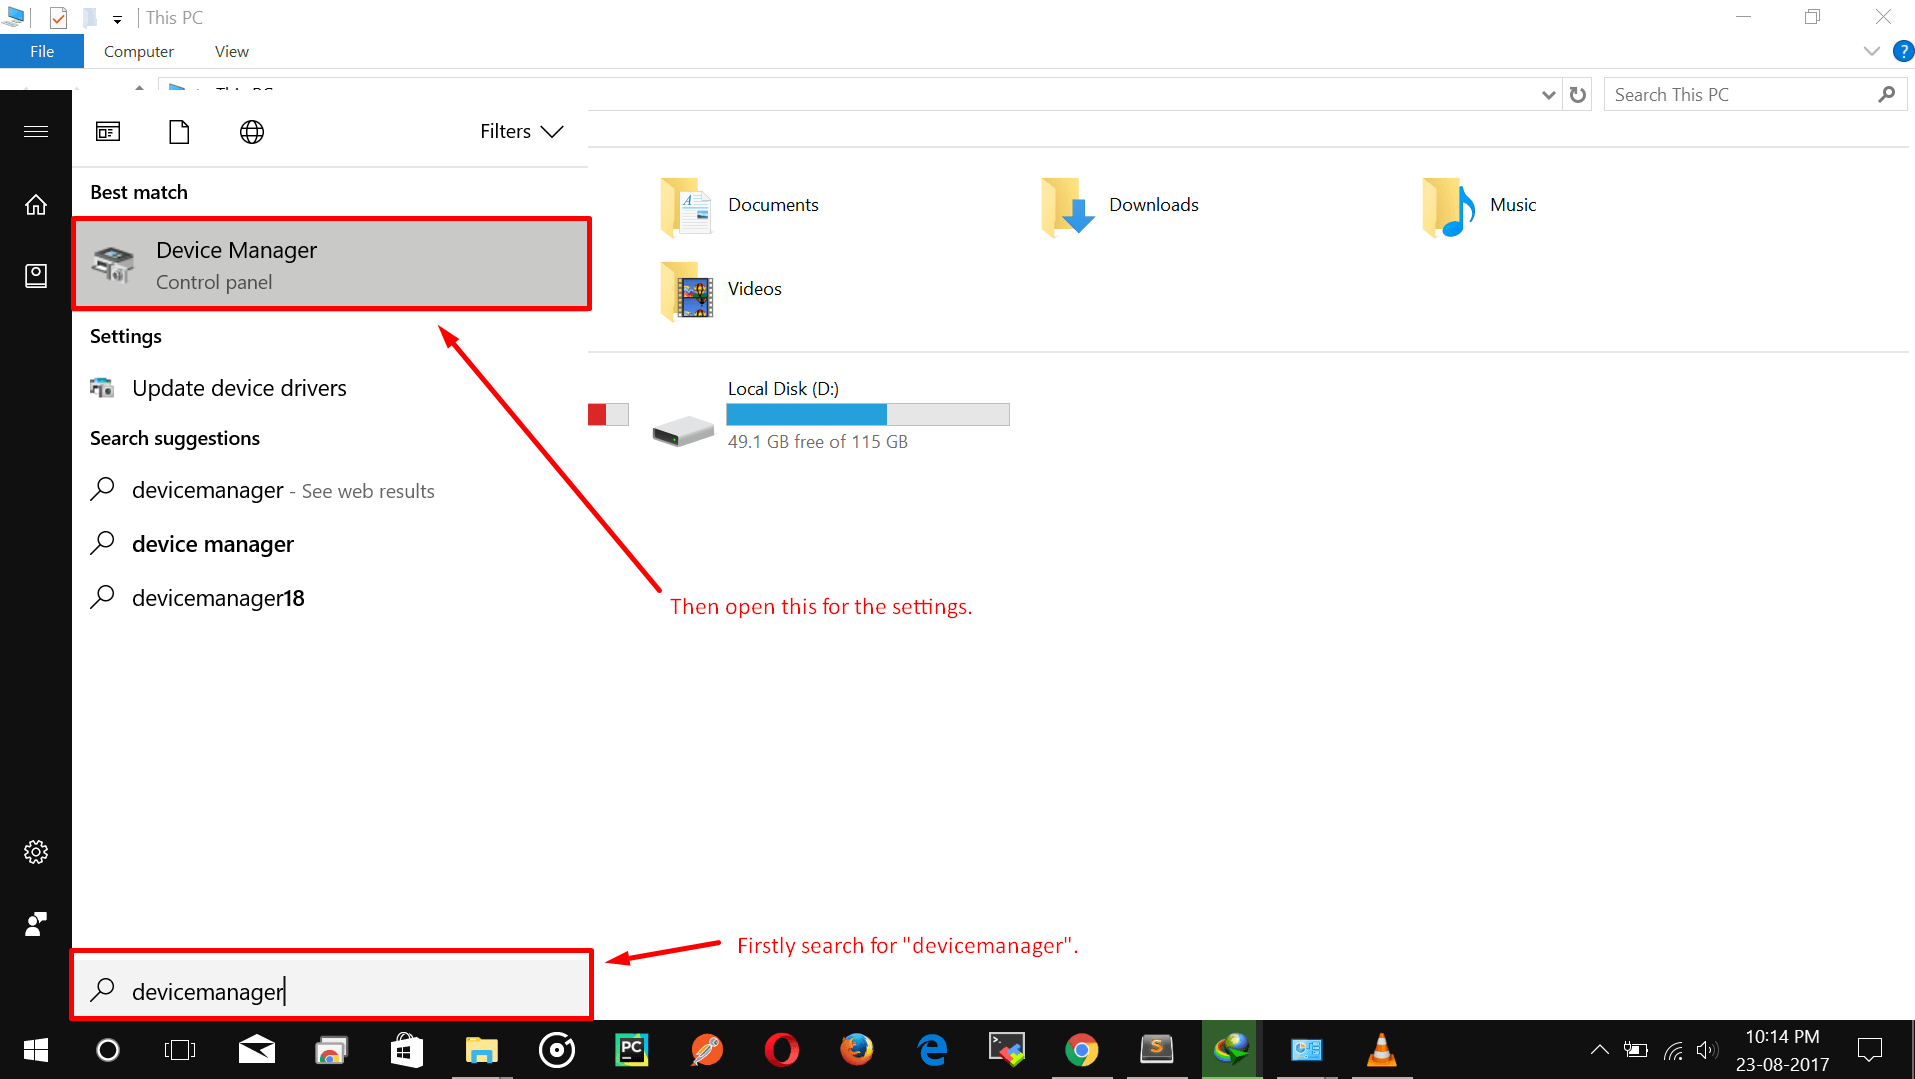Launch Sublime Text from taskbar

point(1157,1050)
